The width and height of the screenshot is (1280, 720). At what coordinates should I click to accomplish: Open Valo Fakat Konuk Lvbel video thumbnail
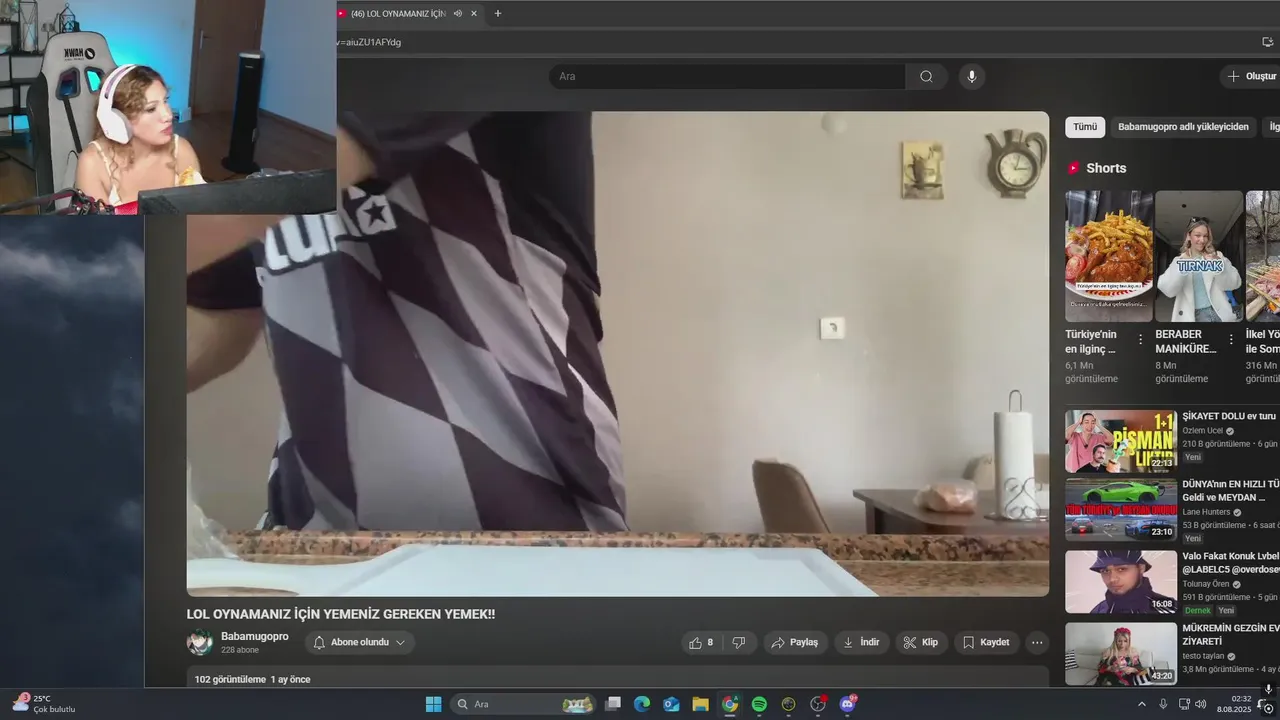pos(1121,581)
